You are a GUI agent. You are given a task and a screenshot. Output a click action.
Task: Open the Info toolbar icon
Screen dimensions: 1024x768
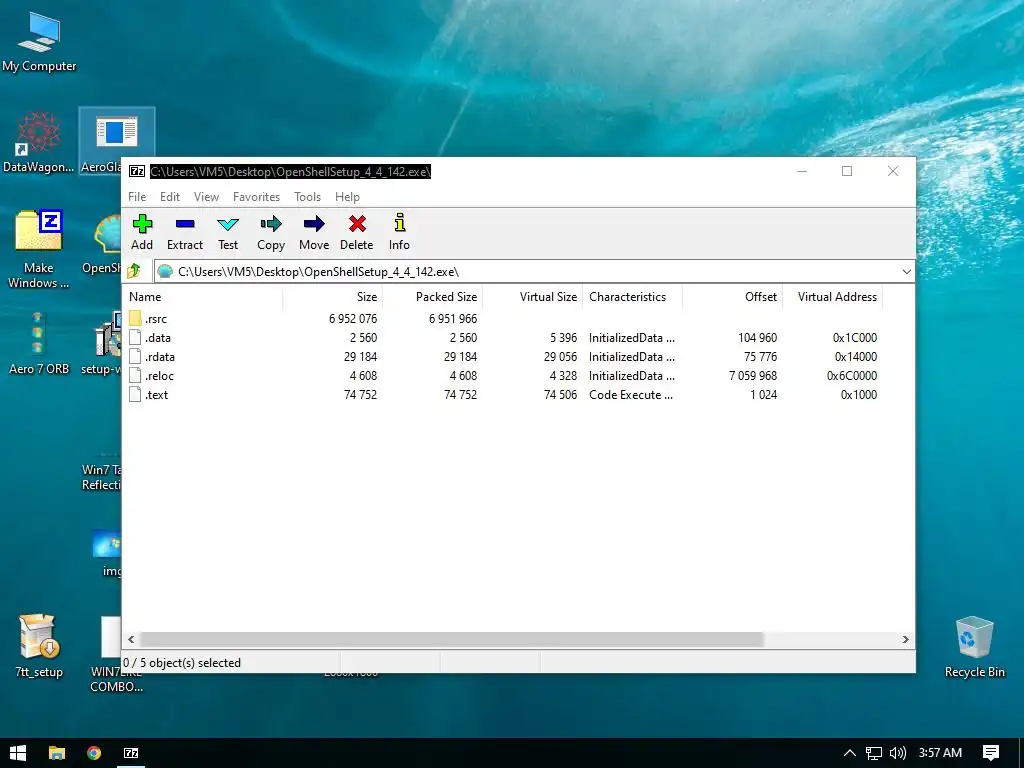point(400,223)
